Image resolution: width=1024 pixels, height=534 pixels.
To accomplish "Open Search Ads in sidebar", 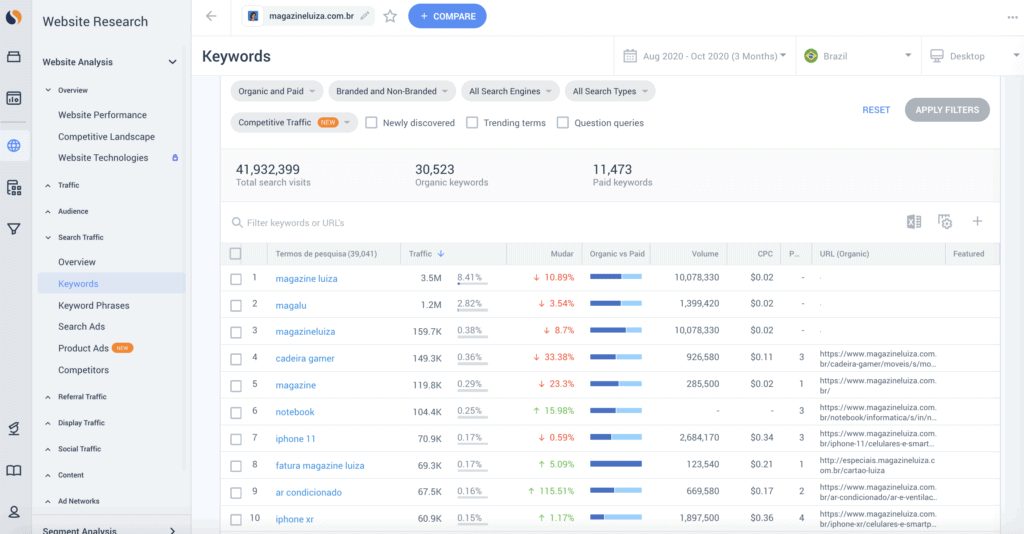I will [x=82, y=326].
